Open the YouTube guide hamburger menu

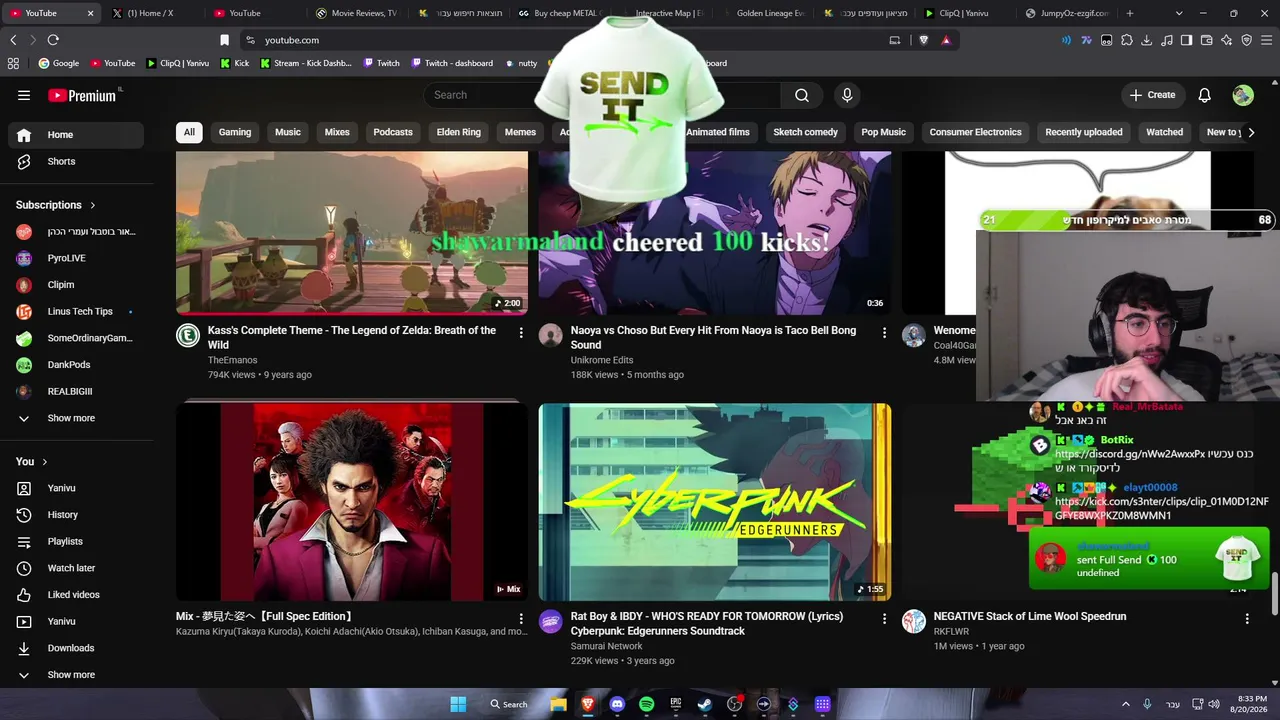pyautogui.click(x=24, y=95)
